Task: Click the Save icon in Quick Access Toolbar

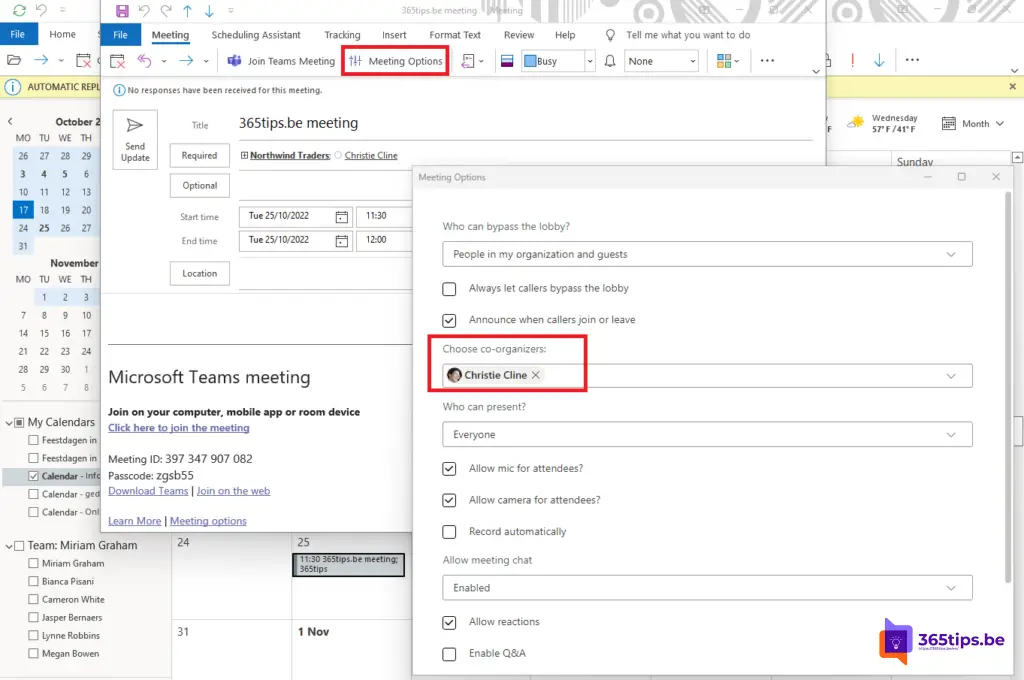Action: 122,10
